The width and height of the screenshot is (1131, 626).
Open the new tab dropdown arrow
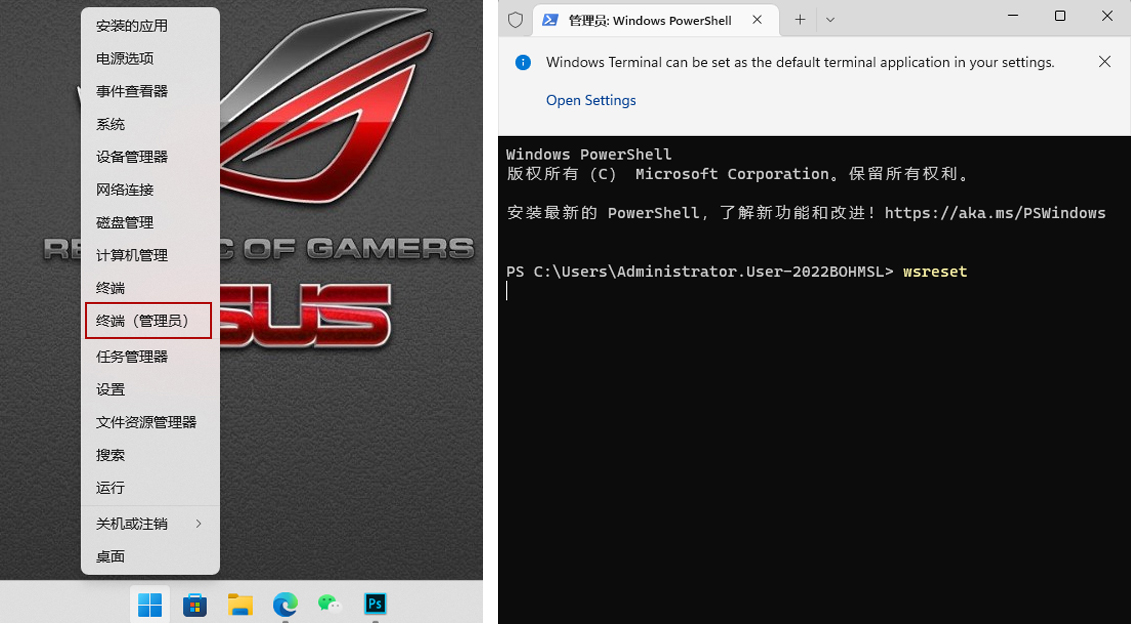tap(830, 18)
